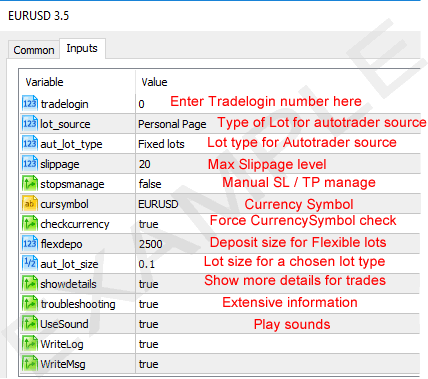428x379 pixels.
Task: Select the checkcurrency variable name
Action: click(75, 224)
